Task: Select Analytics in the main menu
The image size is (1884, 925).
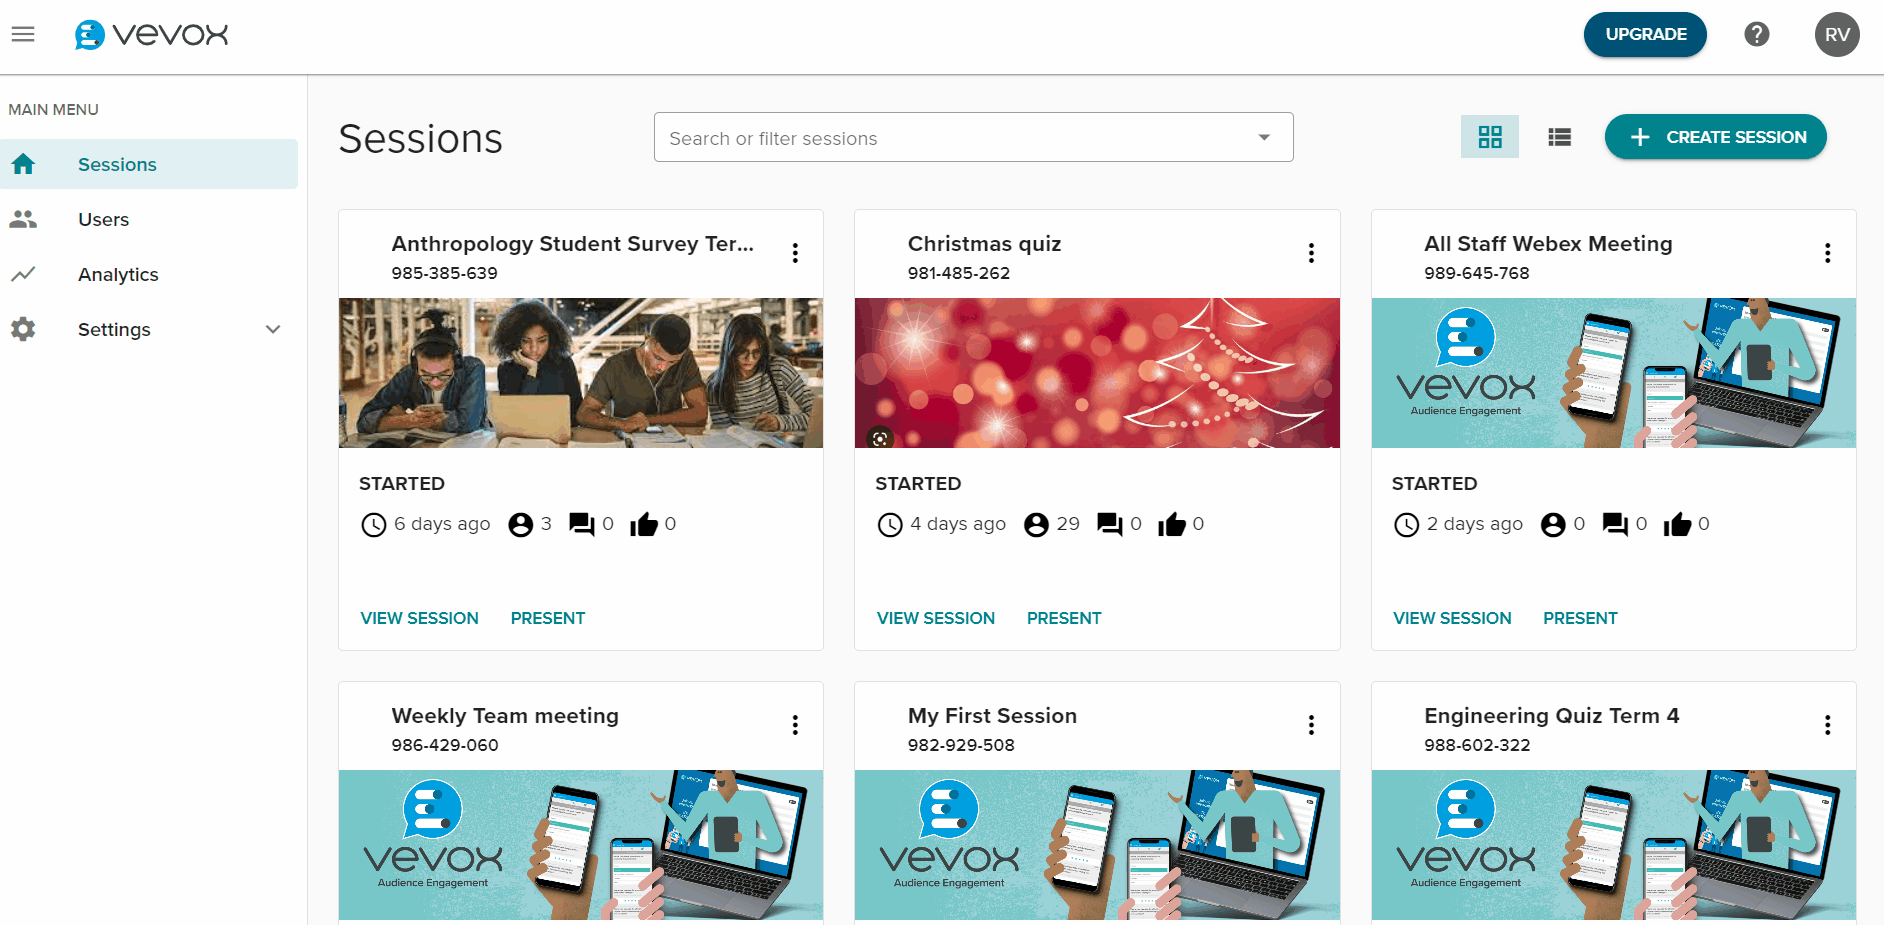Action: pyautogui.click(x=149, y=274)
